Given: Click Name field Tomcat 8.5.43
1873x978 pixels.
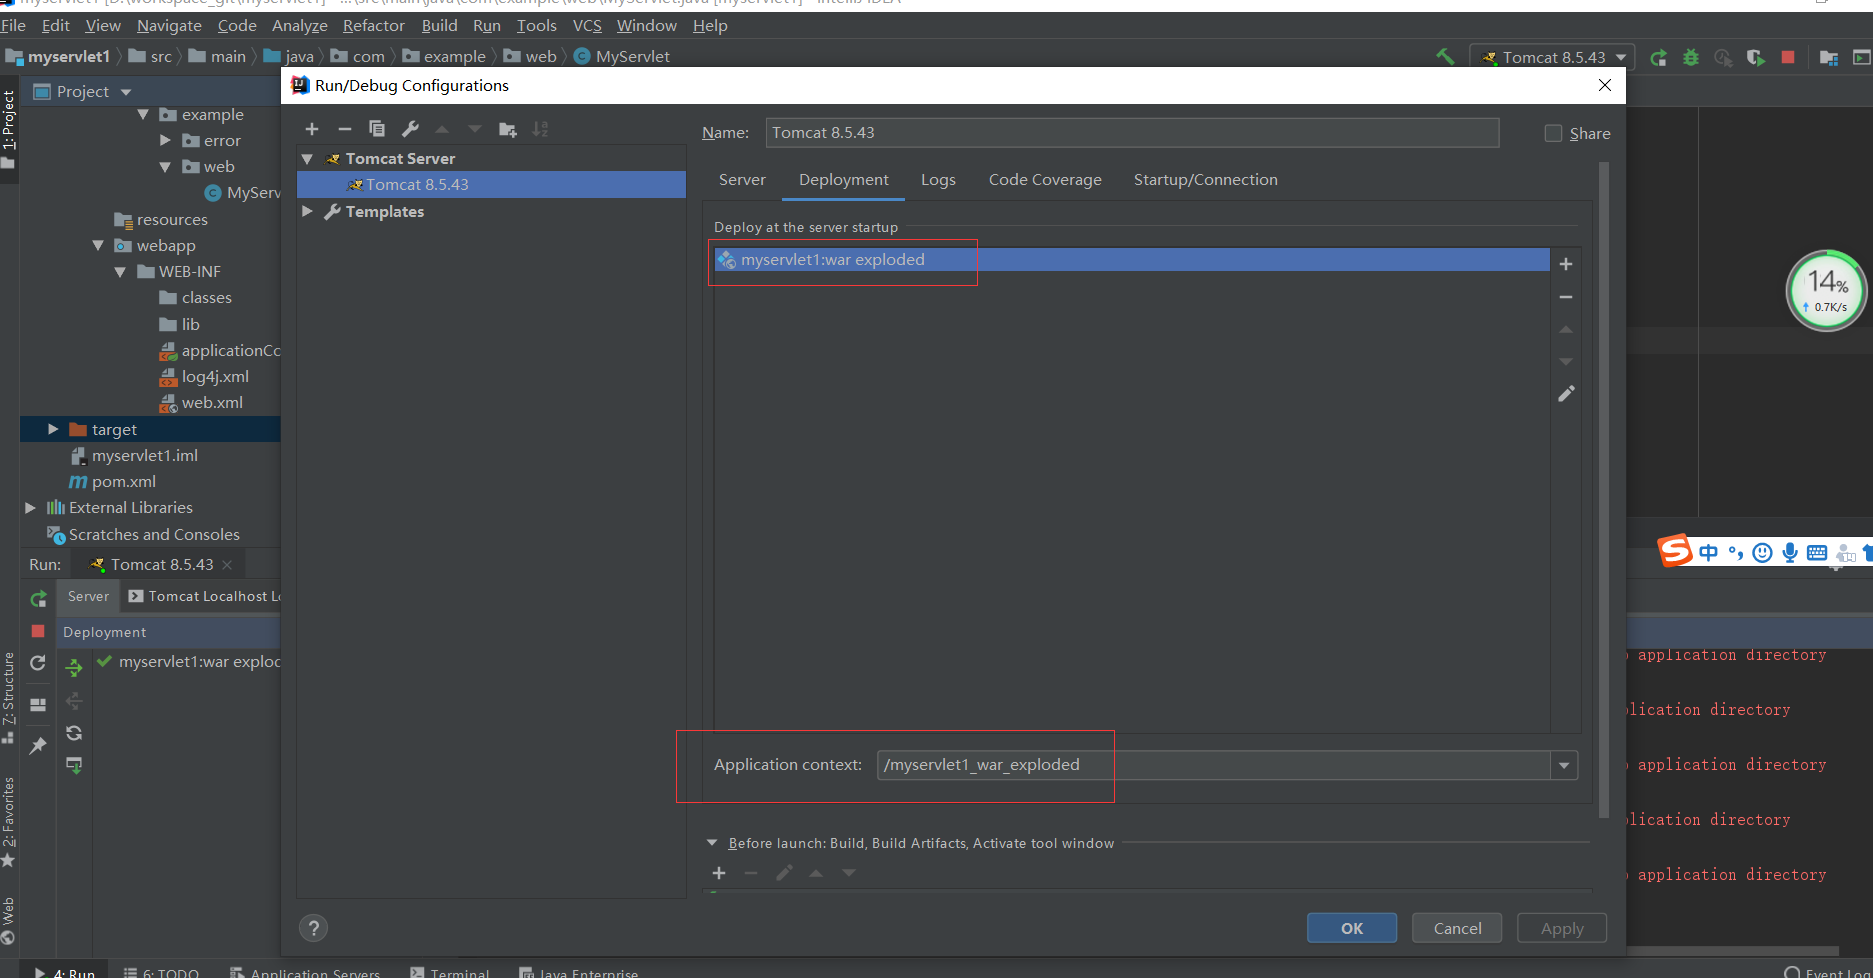Looking at the screenshot, I should pos(1132,133).
